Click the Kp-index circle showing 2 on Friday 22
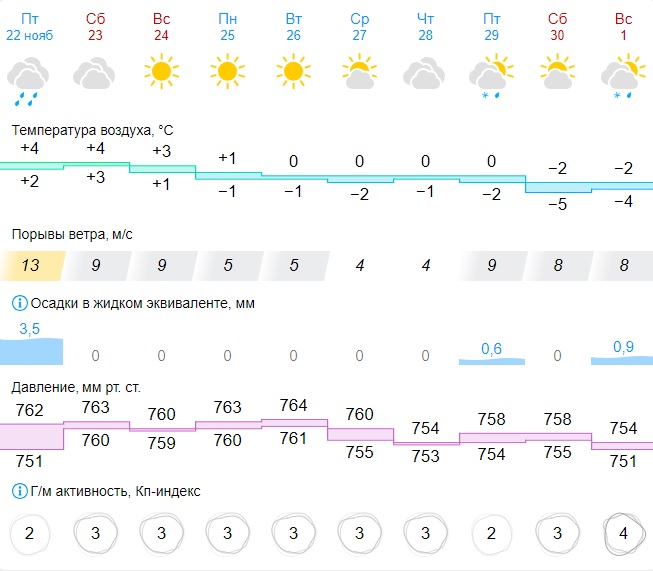653x571 pixels. (x=30, y=533)
